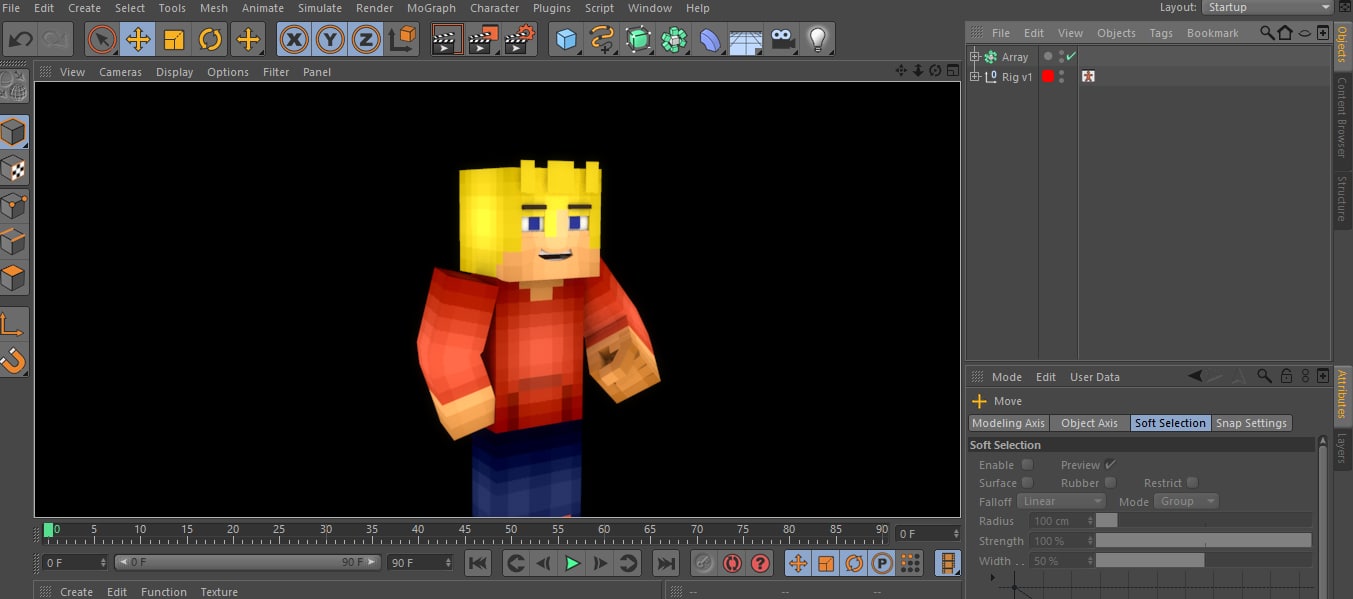The width and height of the screenshot is (1353, 599).
Task: Expand the Rig v1 object hierarchy
Action: [x=975, y=76]
